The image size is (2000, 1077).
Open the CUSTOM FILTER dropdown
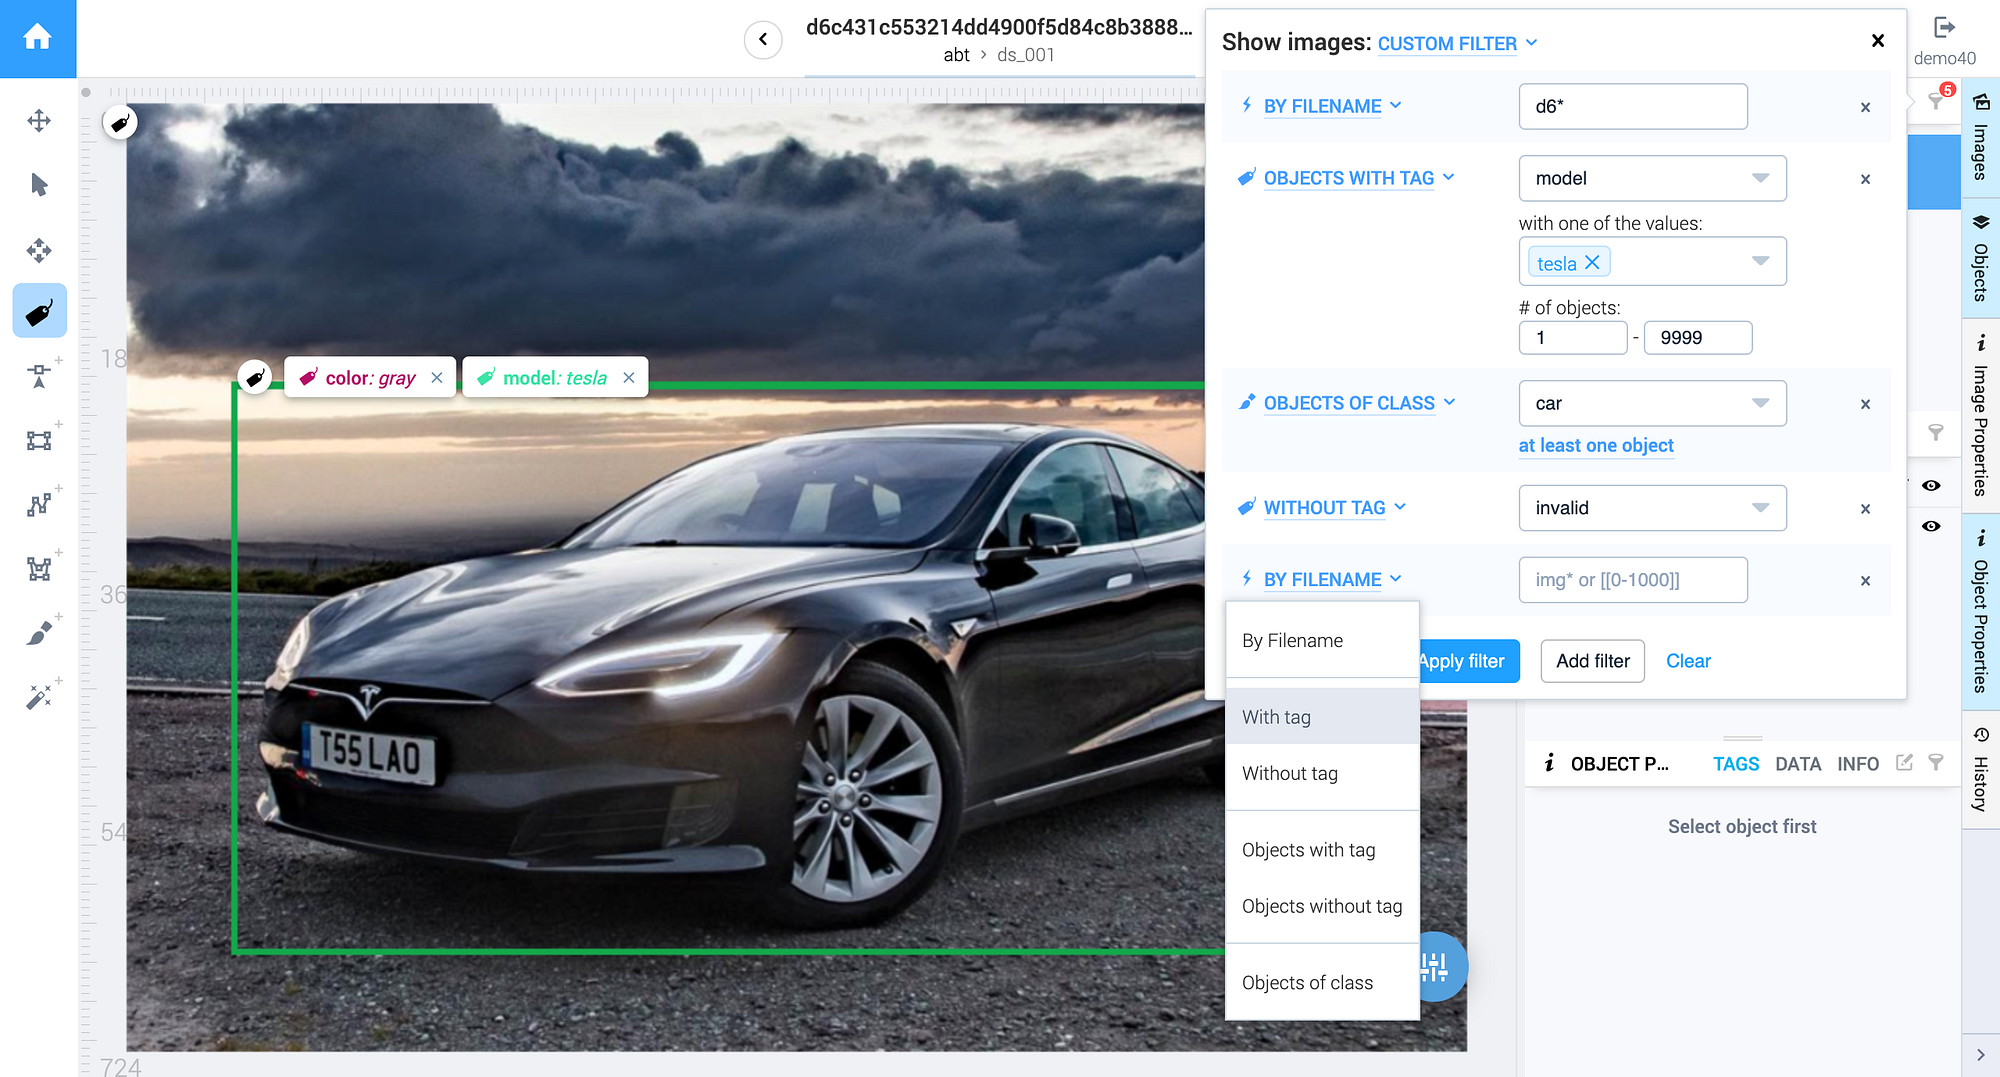click(1456, 43)
